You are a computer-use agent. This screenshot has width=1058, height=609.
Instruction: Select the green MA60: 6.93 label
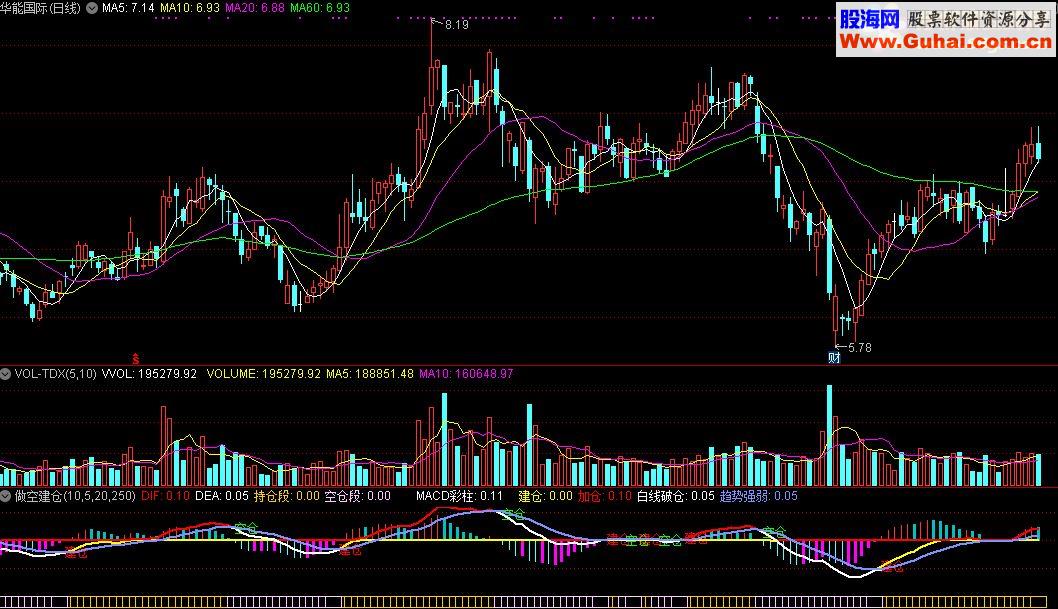(320, 8)
